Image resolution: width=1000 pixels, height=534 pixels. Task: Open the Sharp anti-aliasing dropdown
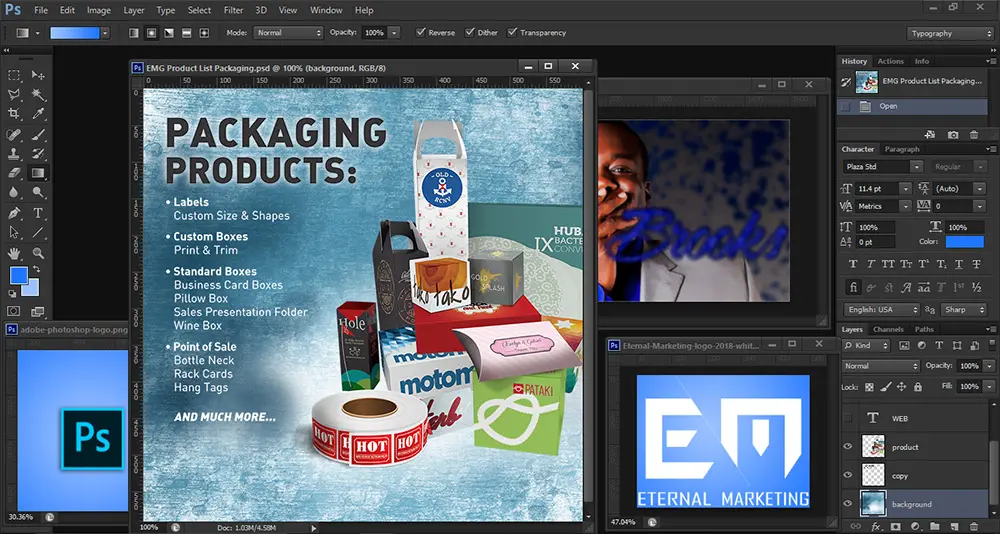tap(964, 309)
